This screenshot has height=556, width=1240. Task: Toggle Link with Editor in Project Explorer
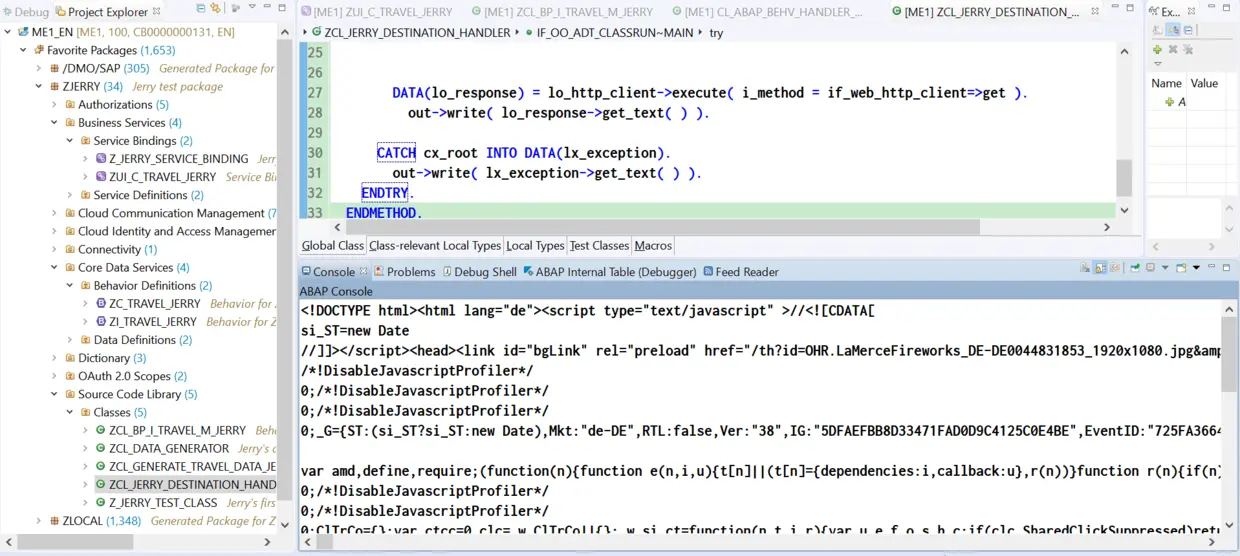(214, 8)
